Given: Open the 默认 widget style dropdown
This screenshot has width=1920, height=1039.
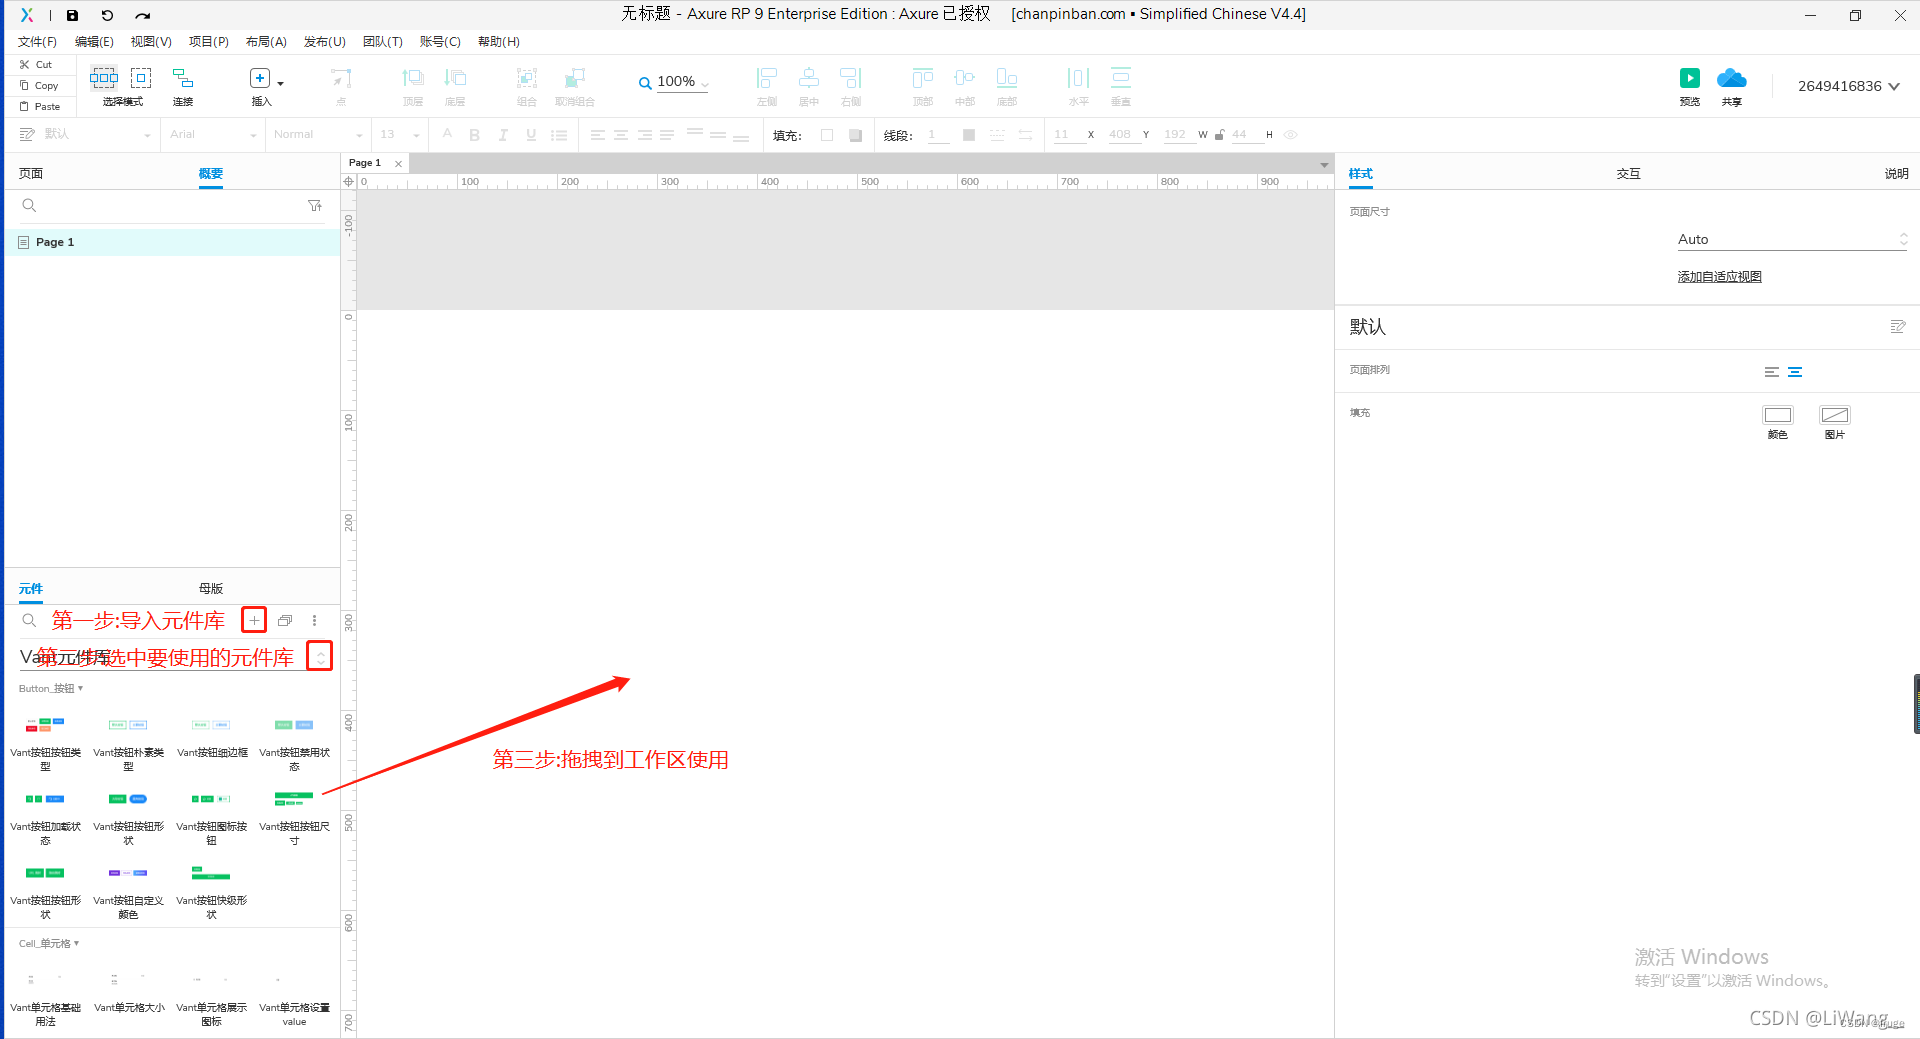Looking at the screenshot, I should (147, 135).
